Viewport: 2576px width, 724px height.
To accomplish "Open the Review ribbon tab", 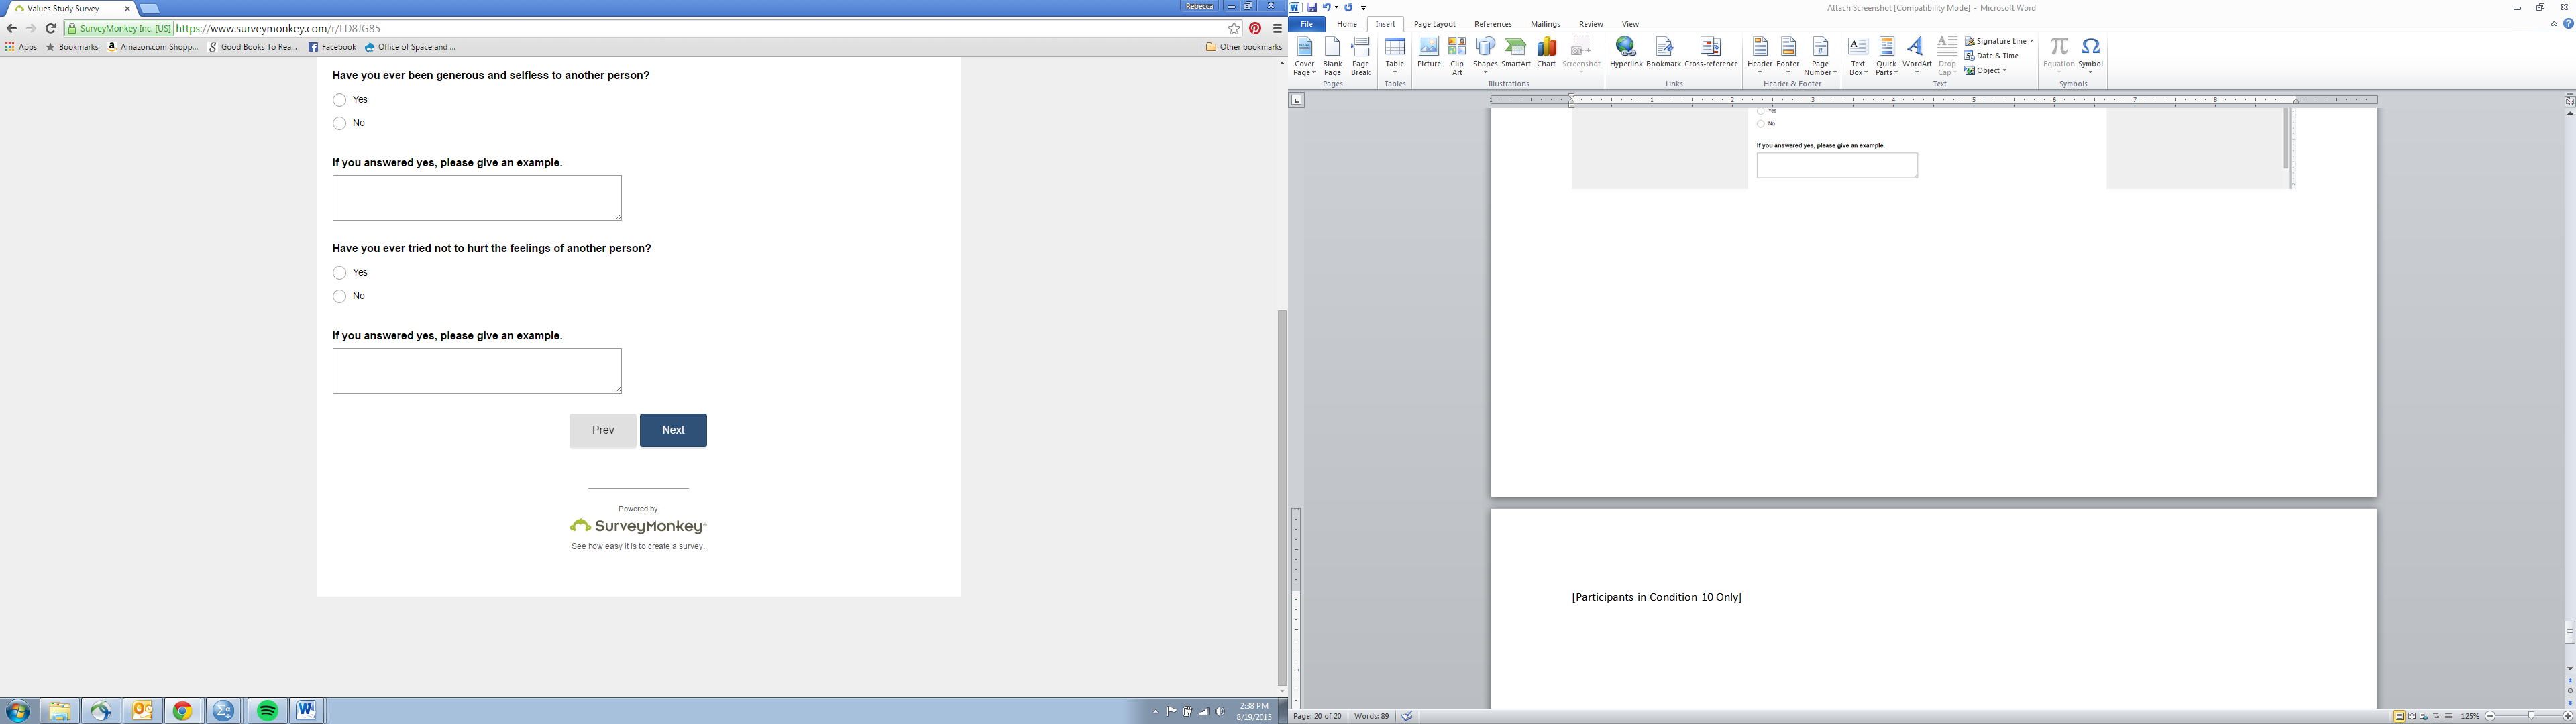I will pos(1590,24).
